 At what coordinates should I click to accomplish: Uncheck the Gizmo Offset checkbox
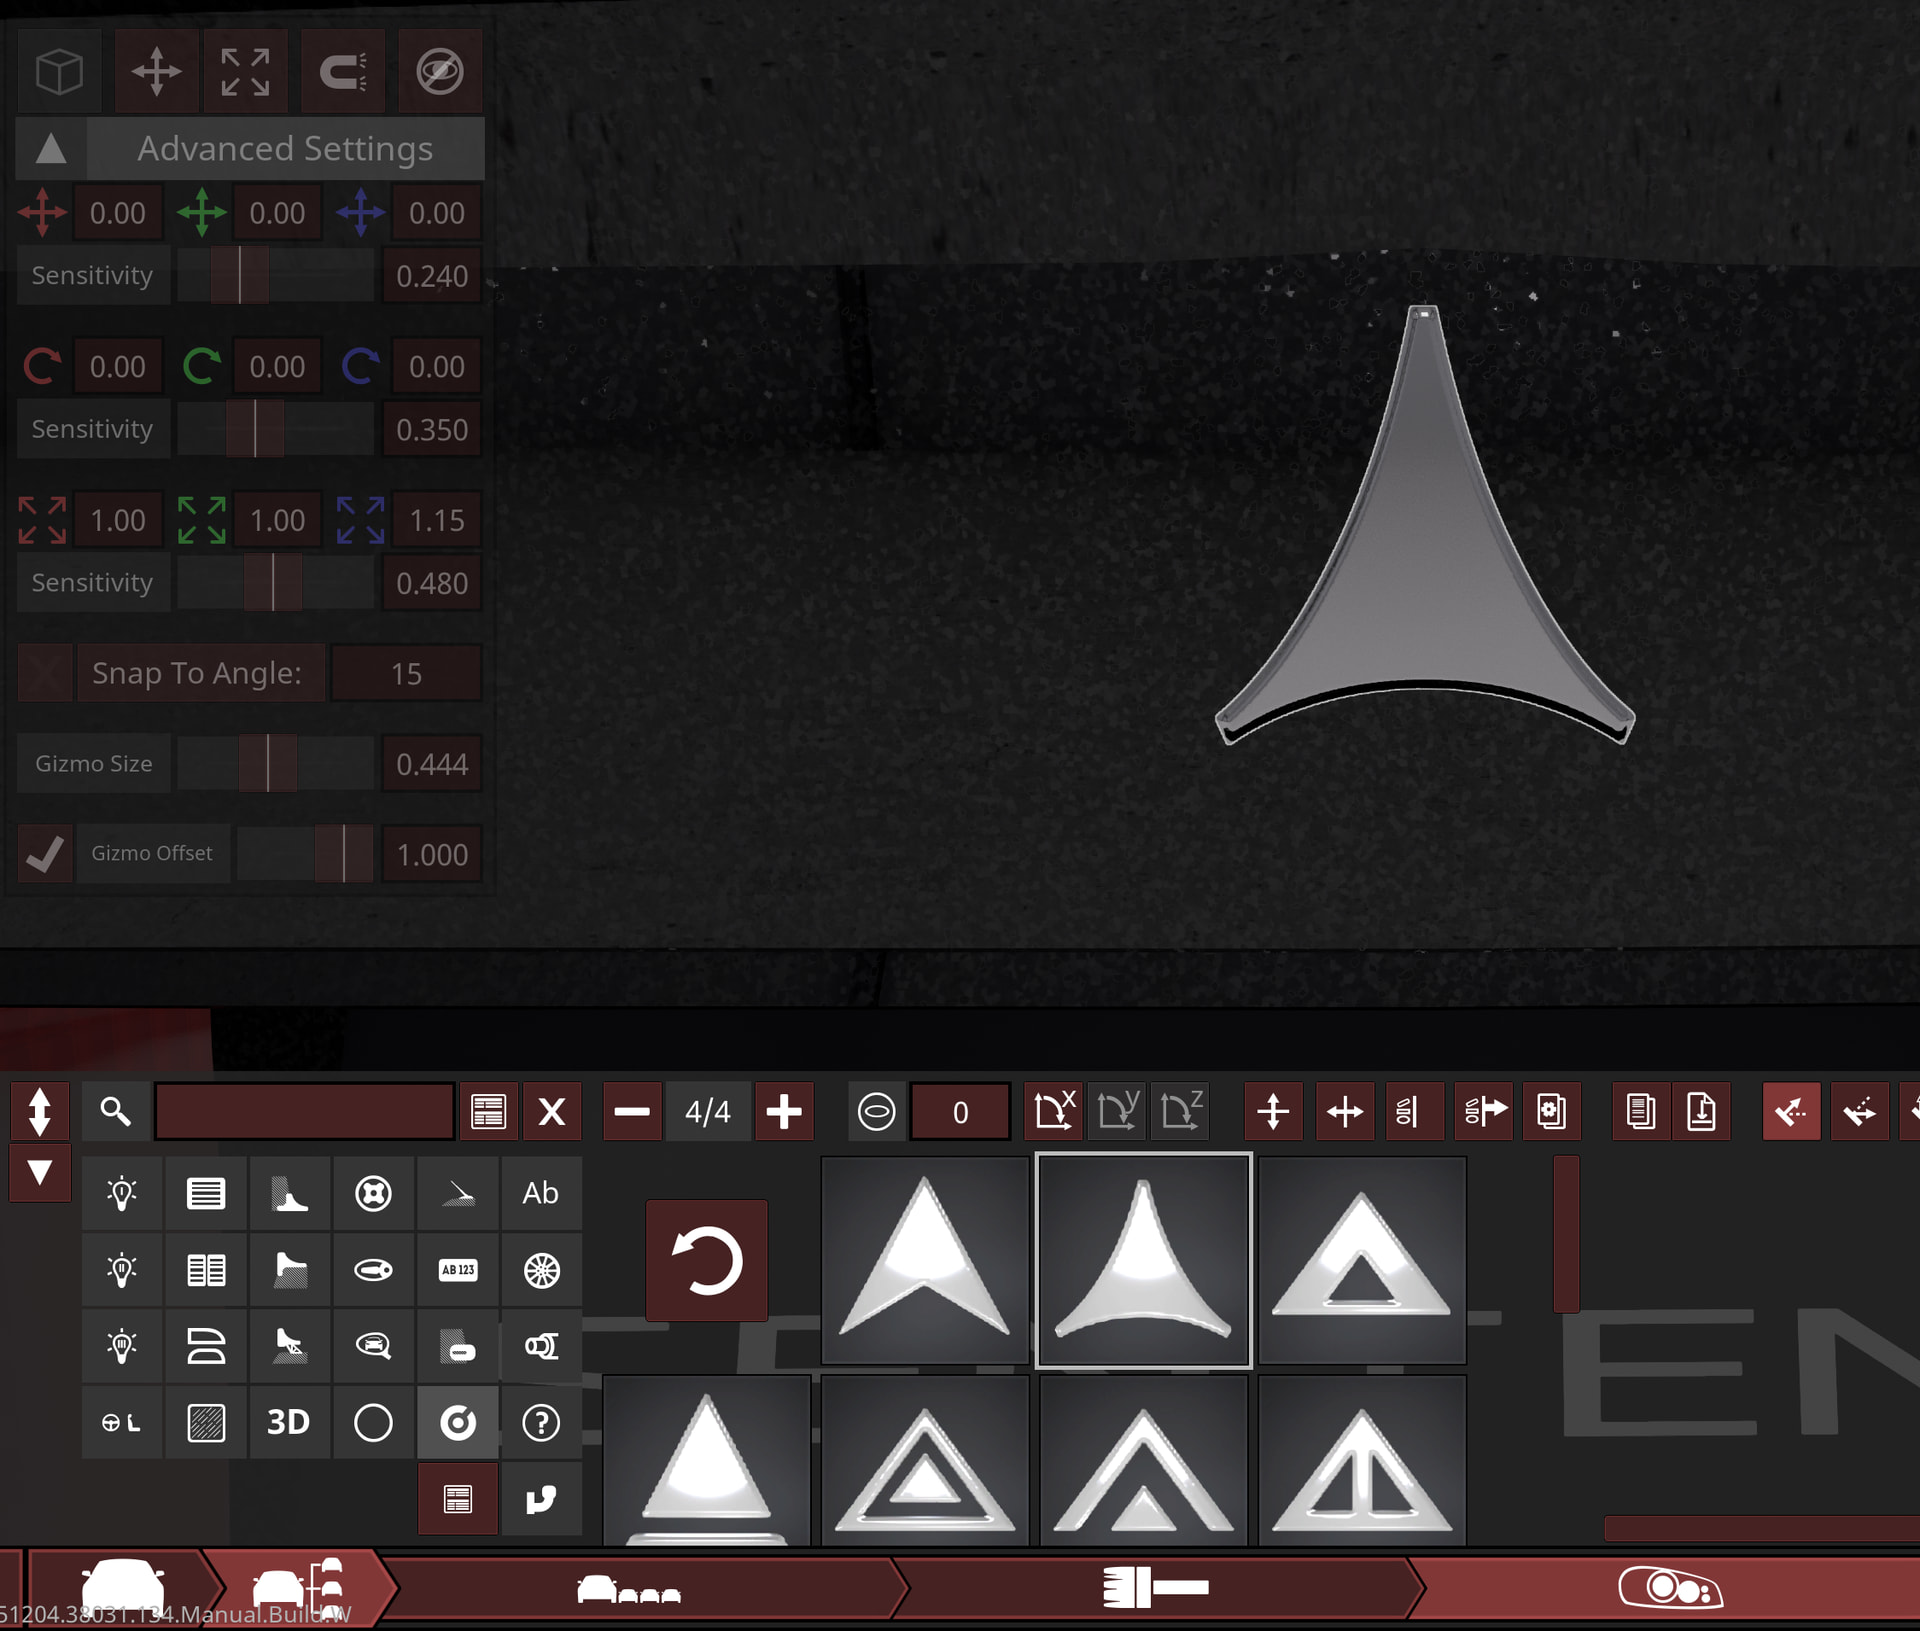click(45, 854)
